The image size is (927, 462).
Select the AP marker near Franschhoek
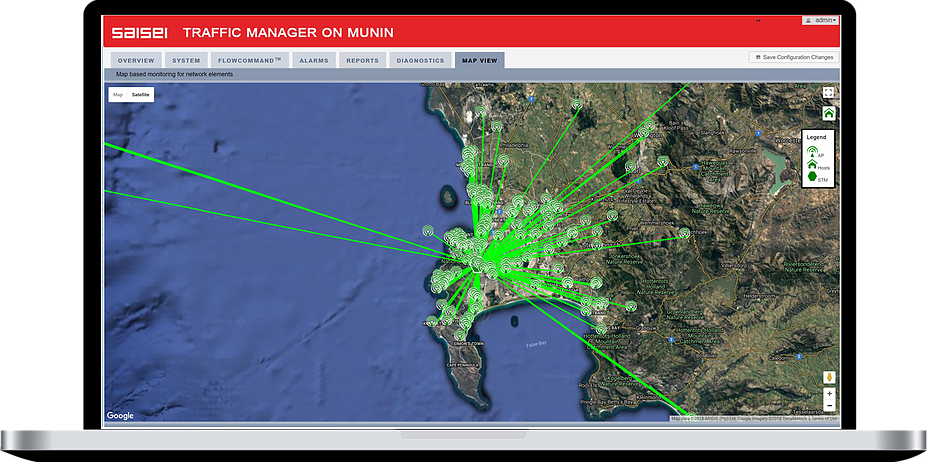pos(684,233)
